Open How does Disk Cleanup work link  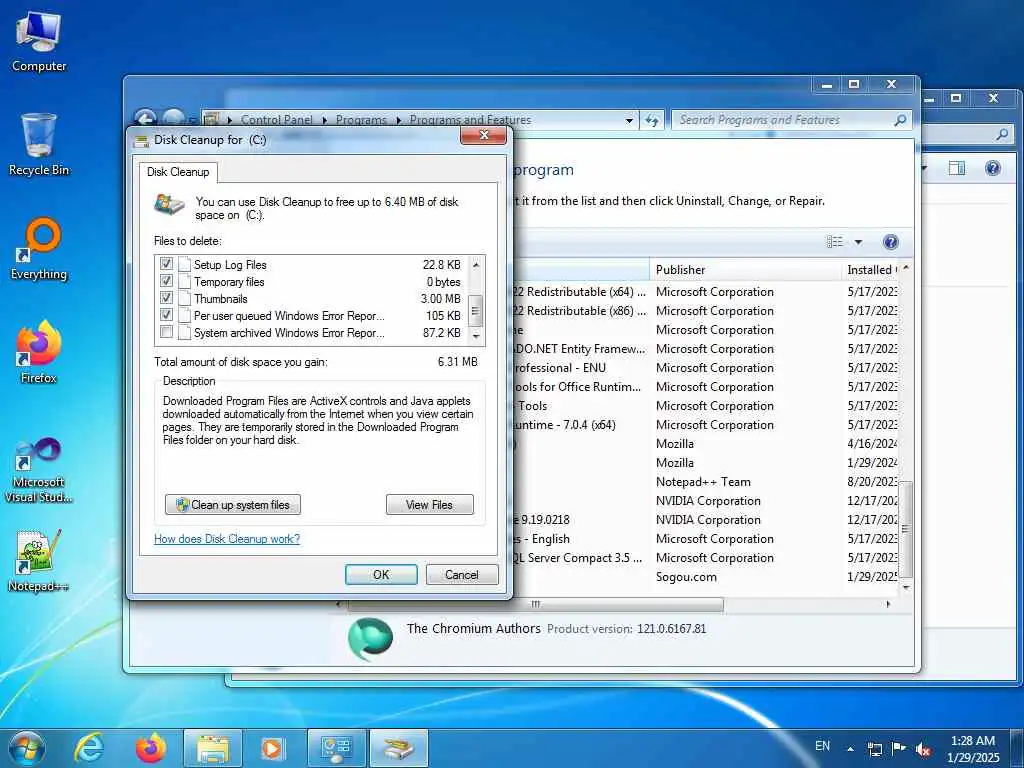(227, 539)
